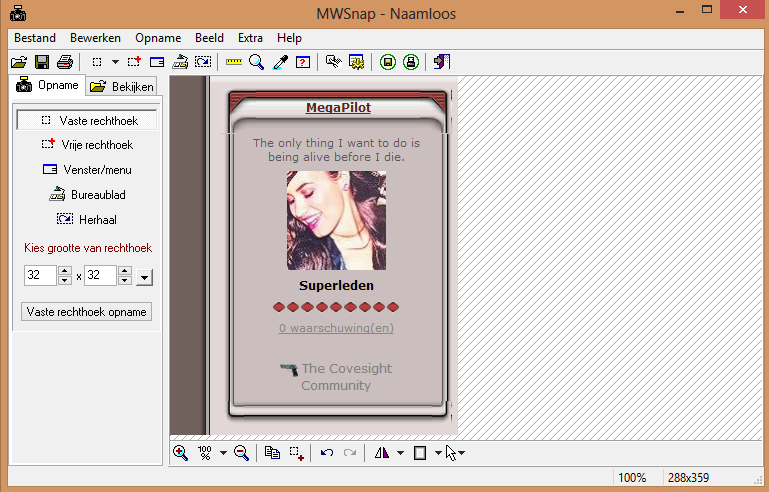Reset zoom to 100 percent
769x492 pixels.
[x=205, y=453]
